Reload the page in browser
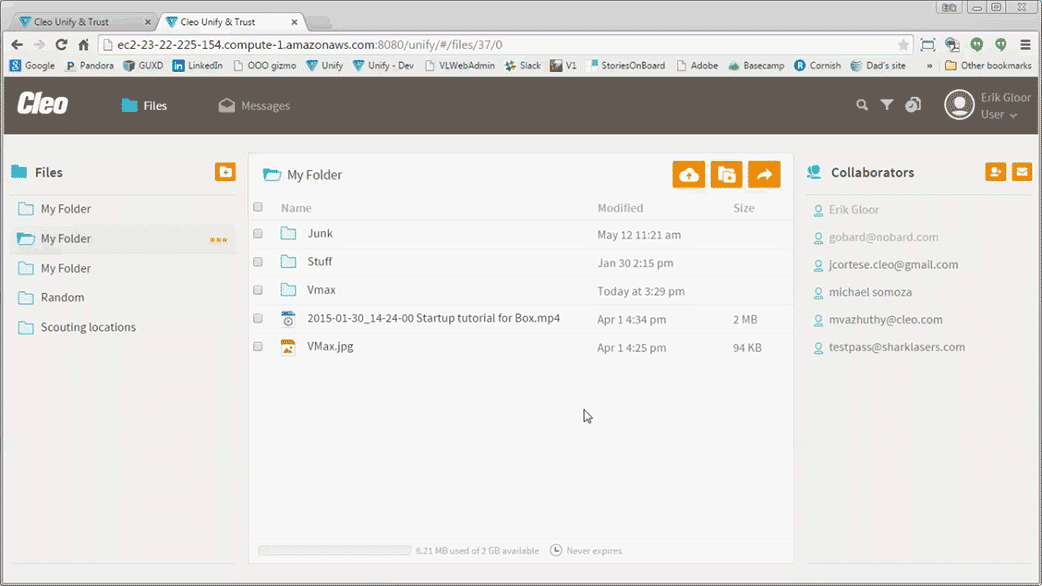 pyautogui.click(x=61, y=45)
